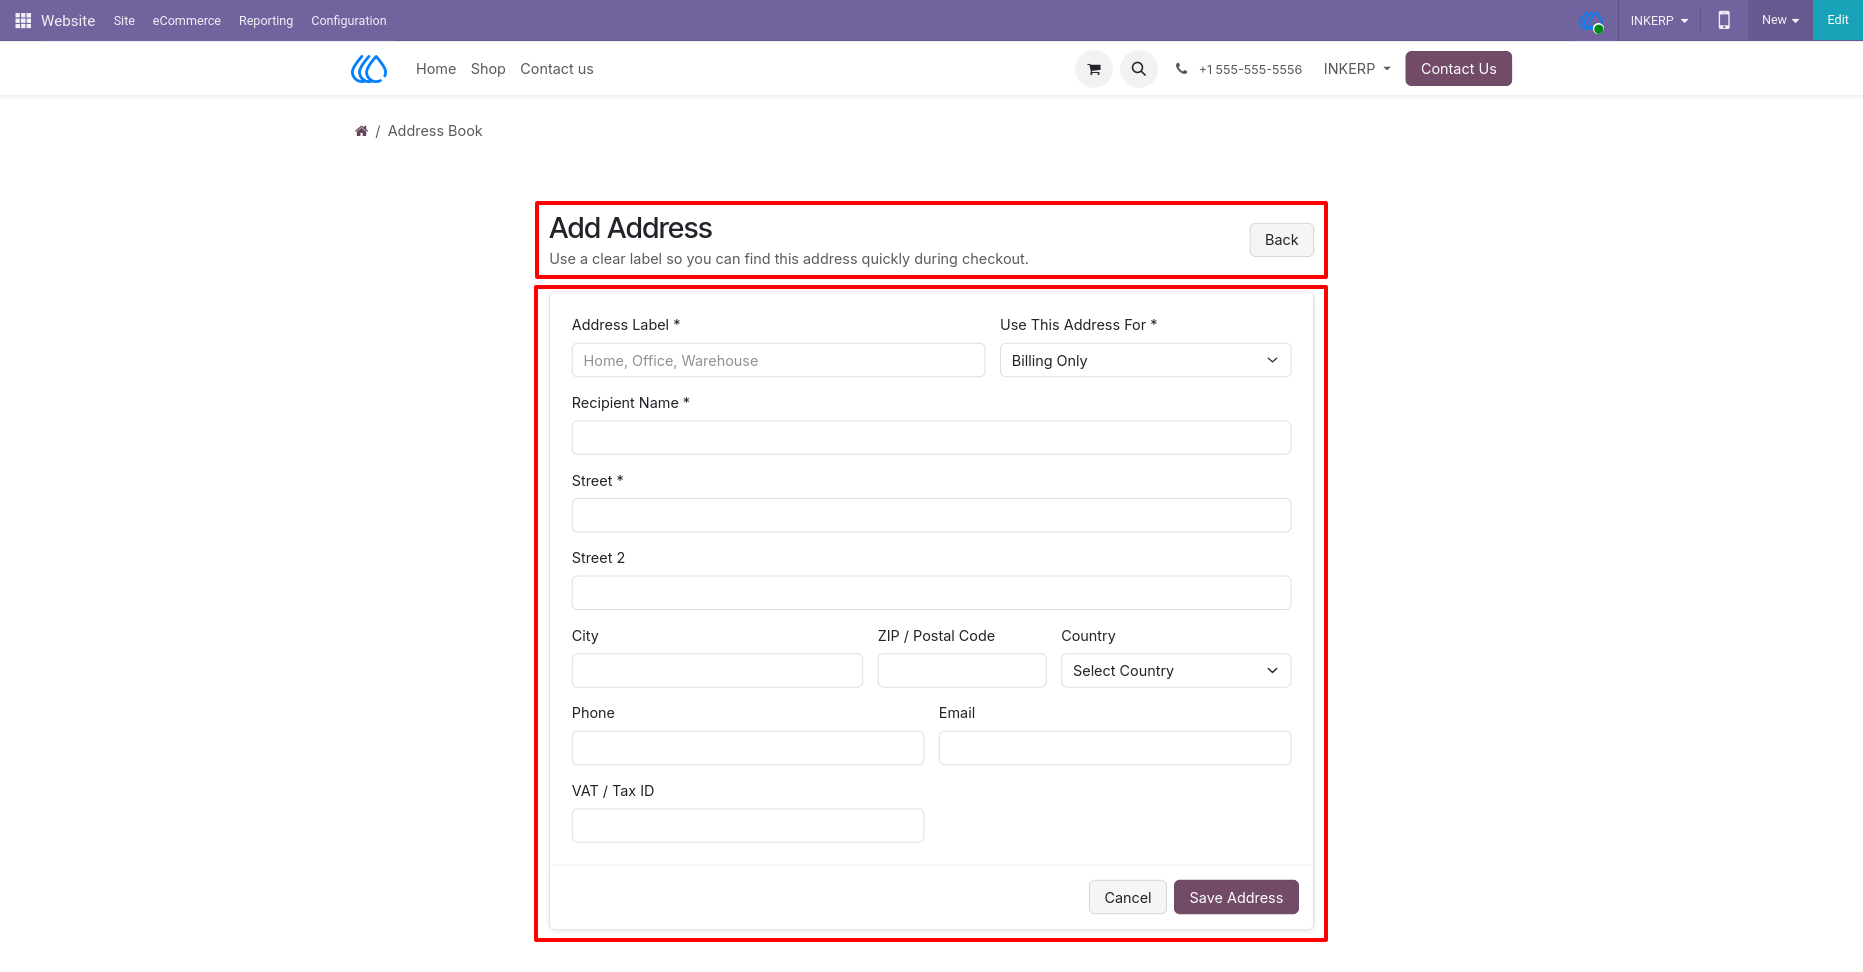The height and width of the screenshot is (972, 1863).
Task: Open the Select Country dropdown
Action: pyautogui.click(x=1176, y=671)
